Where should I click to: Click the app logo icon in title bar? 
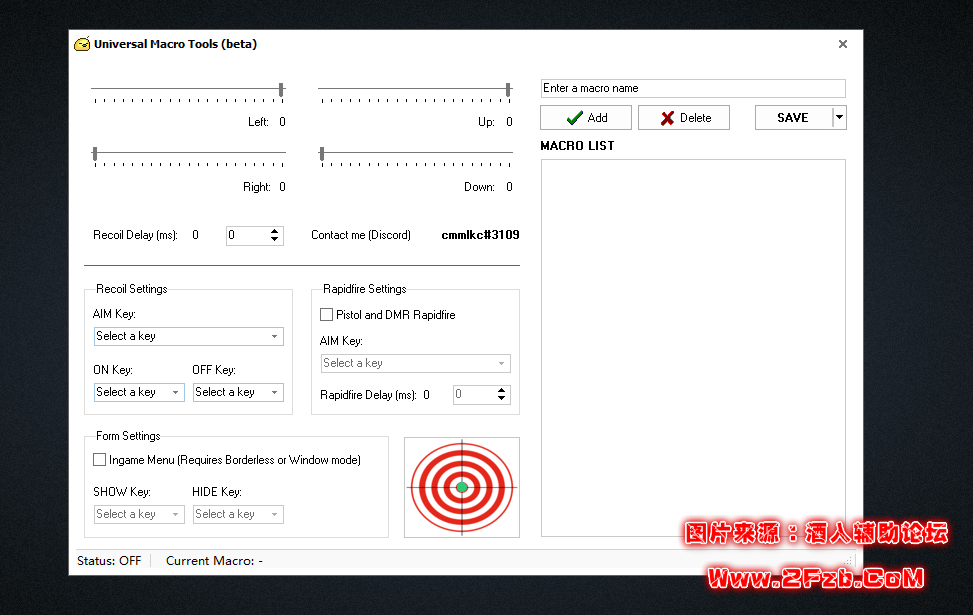(x=82, y=44)
